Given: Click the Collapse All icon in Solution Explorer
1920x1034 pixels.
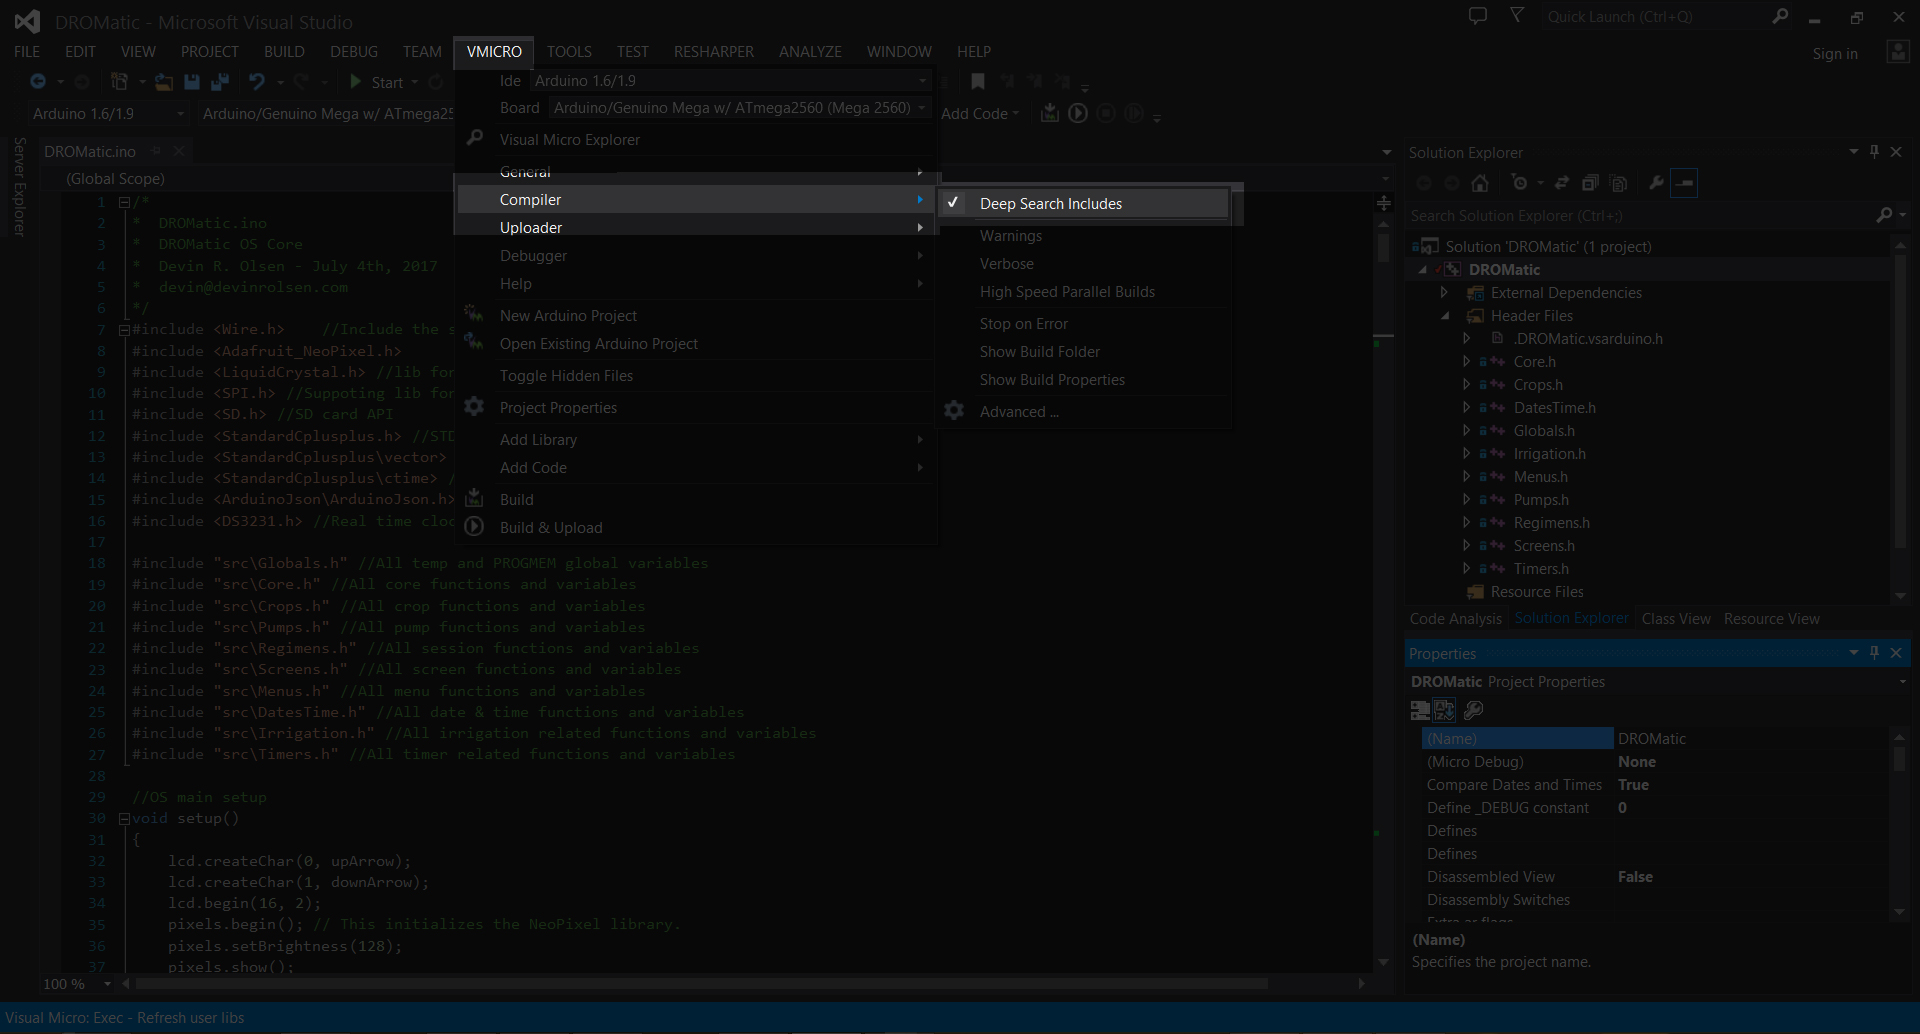Looking at the screenshot, I should [x=1590, y=183].
